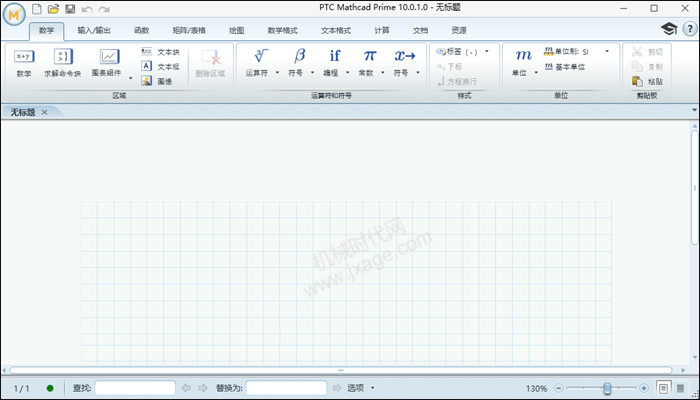The height and width of the screenshot is (400, 700).
Task: Zoom out with the minus button
Action: pyautogui.click(x=558, y=388)
